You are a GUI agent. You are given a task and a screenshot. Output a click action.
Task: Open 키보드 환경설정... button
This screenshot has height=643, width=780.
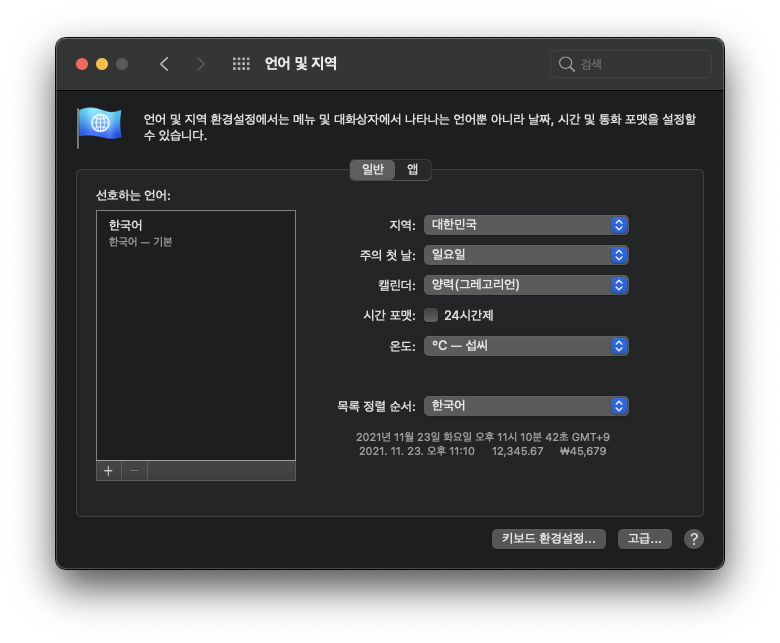(x=549, y=539)
